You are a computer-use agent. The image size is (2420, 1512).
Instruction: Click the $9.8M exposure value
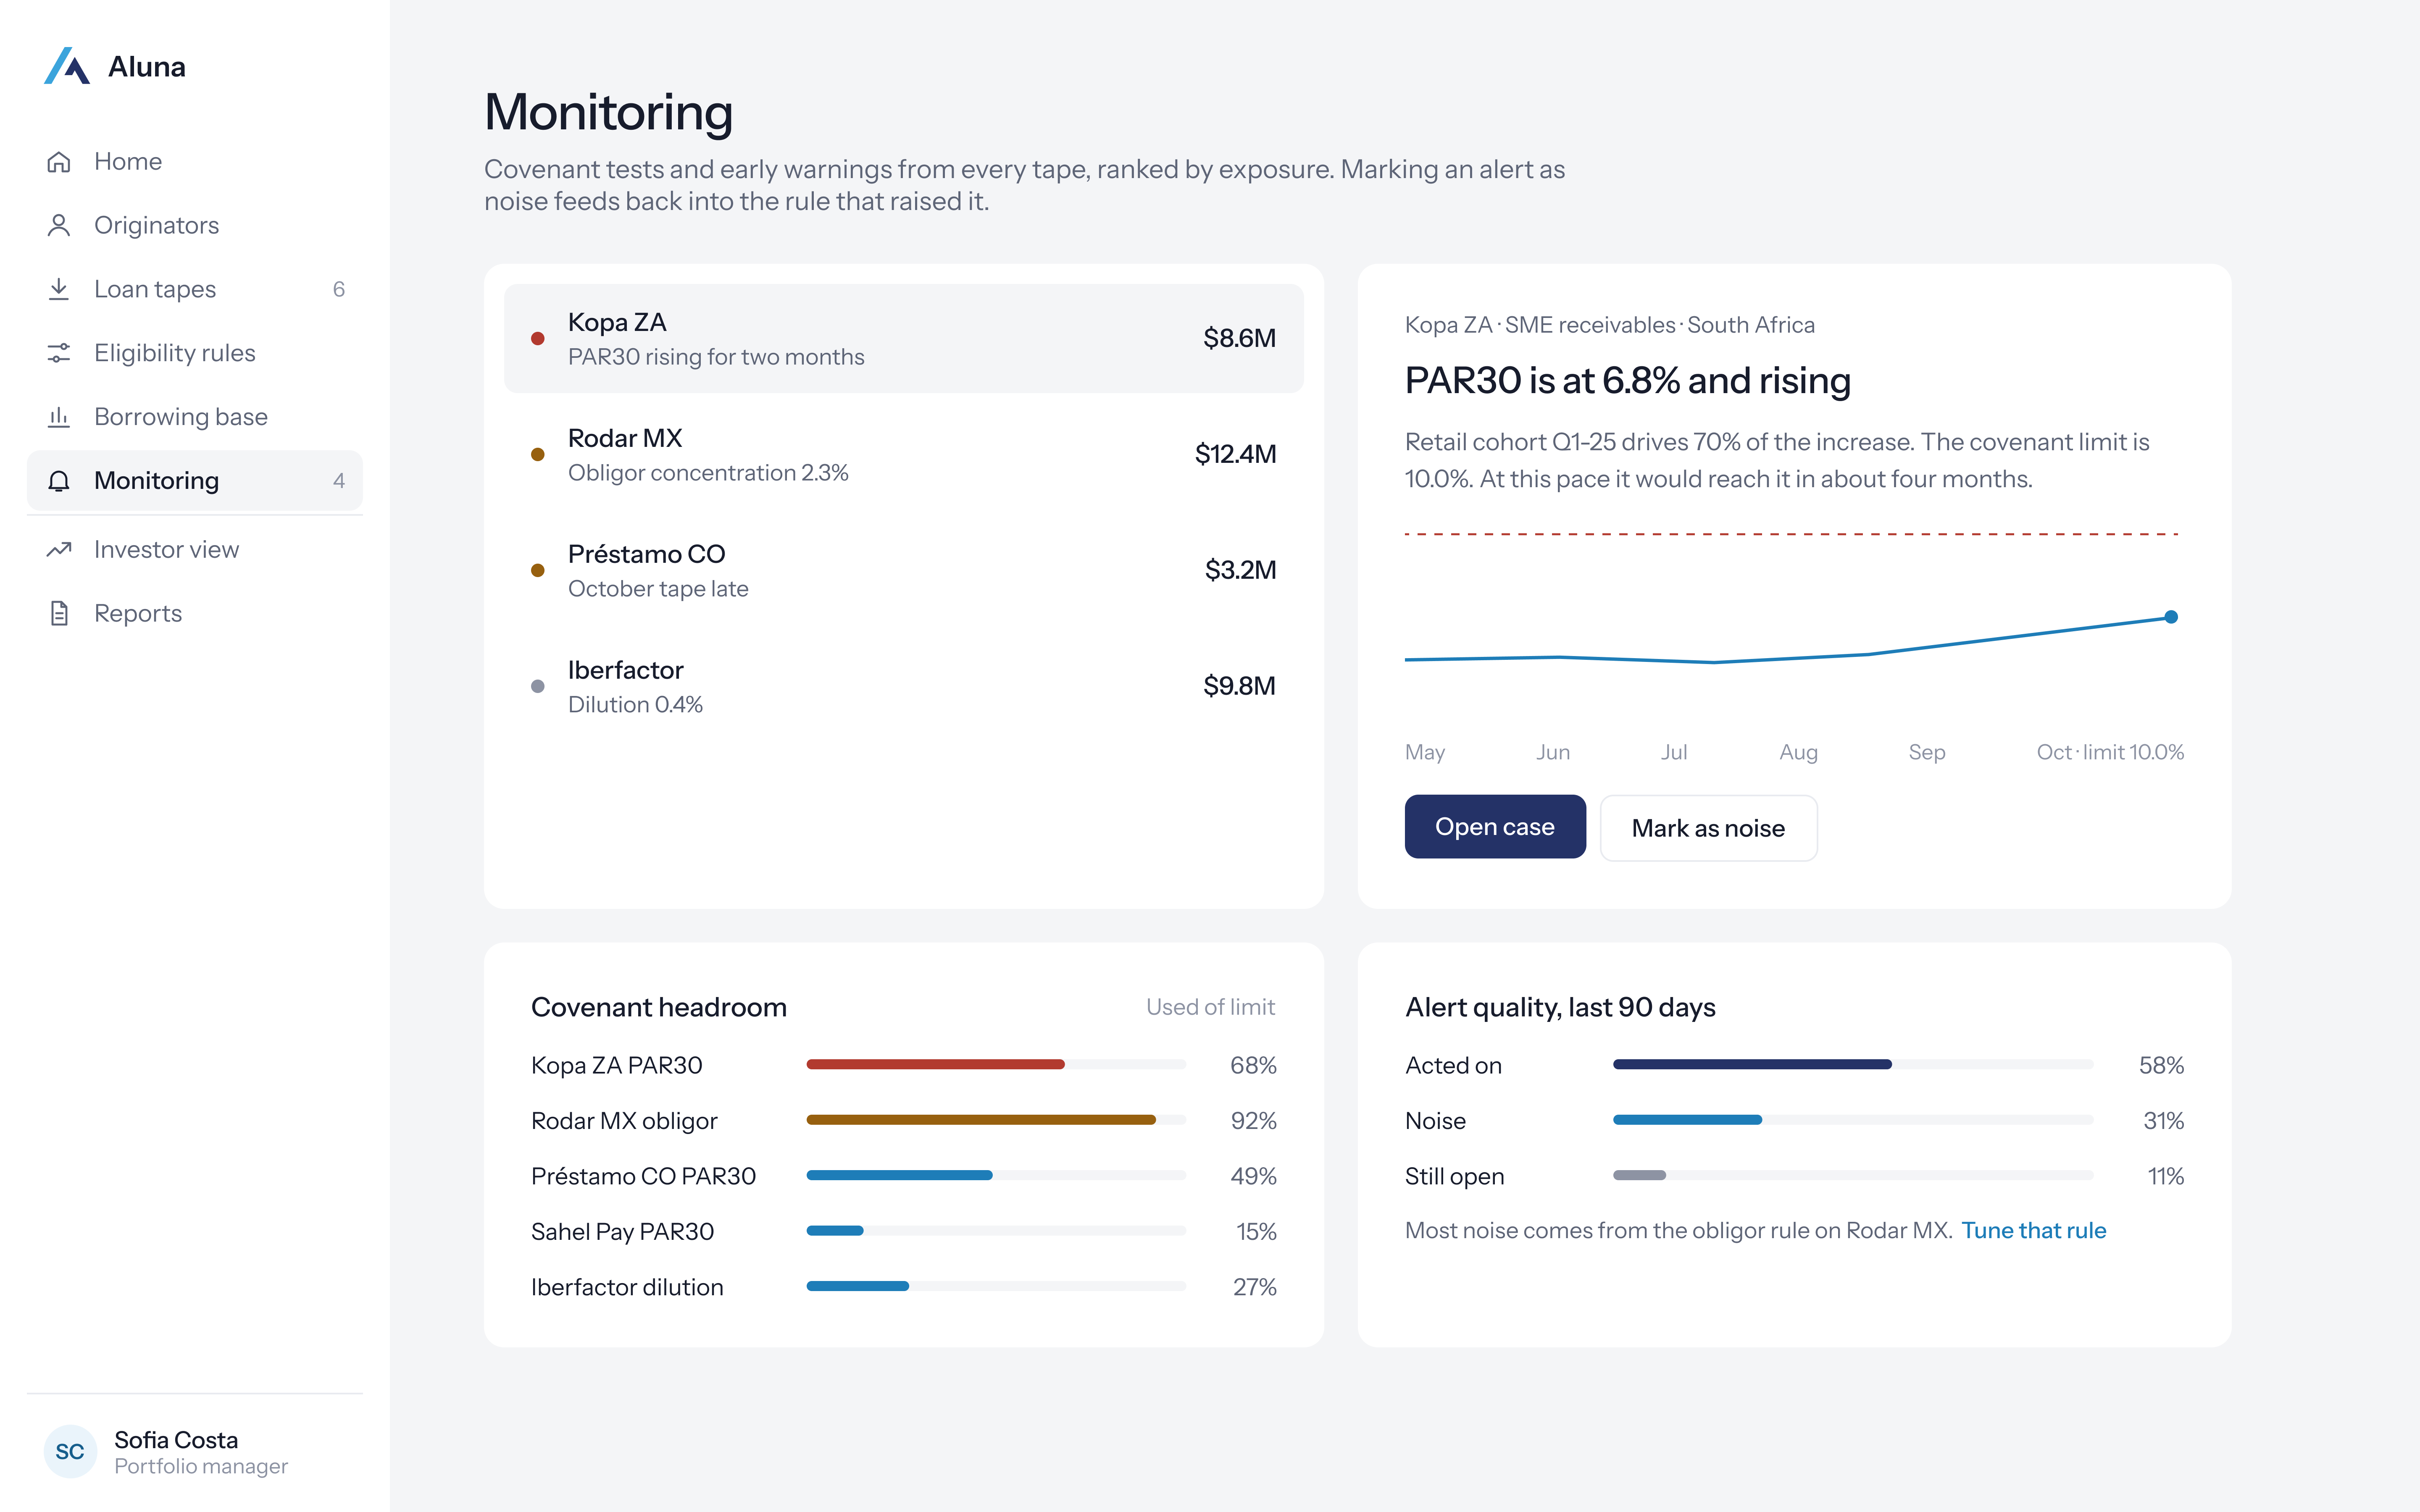coord(1239,686)
